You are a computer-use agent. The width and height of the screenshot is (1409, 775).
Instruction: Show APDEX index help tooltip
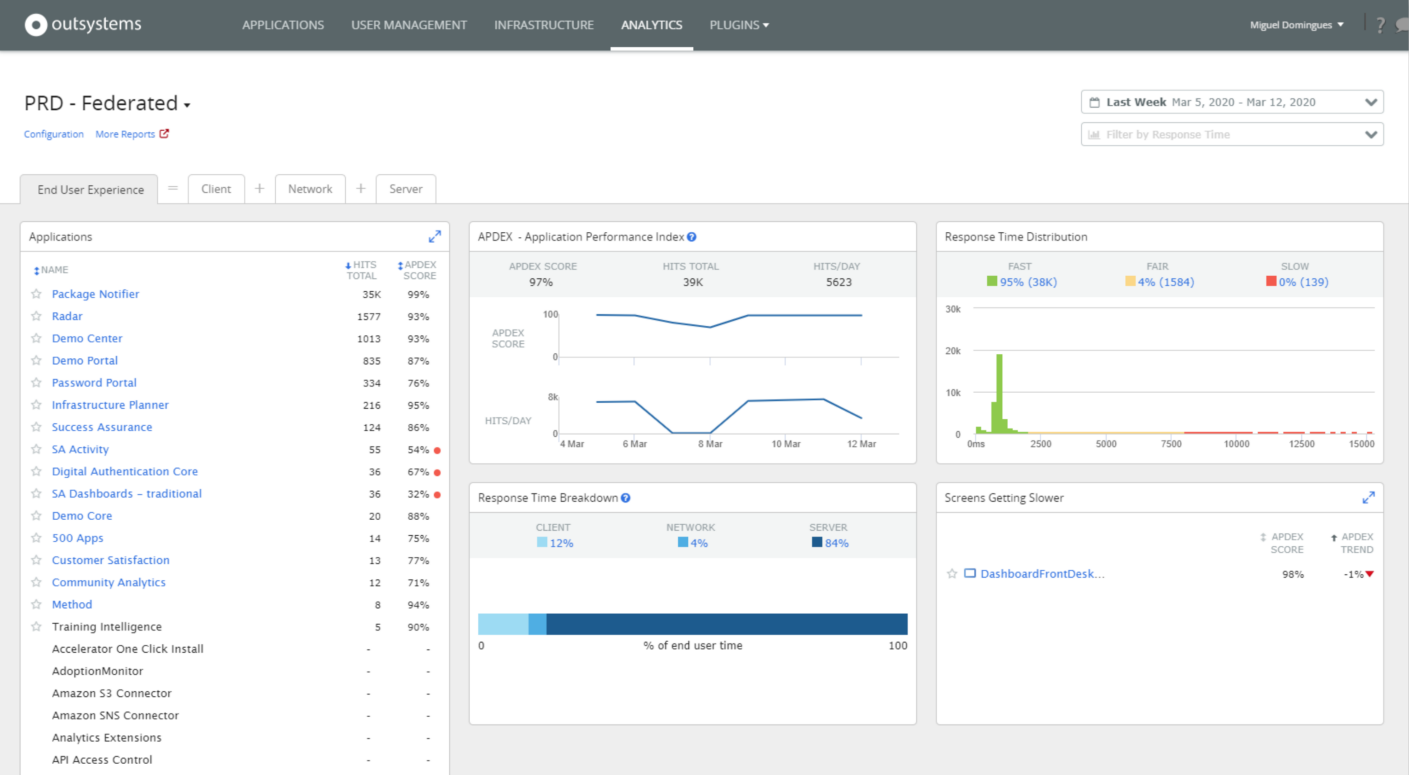tap(692, 237)
